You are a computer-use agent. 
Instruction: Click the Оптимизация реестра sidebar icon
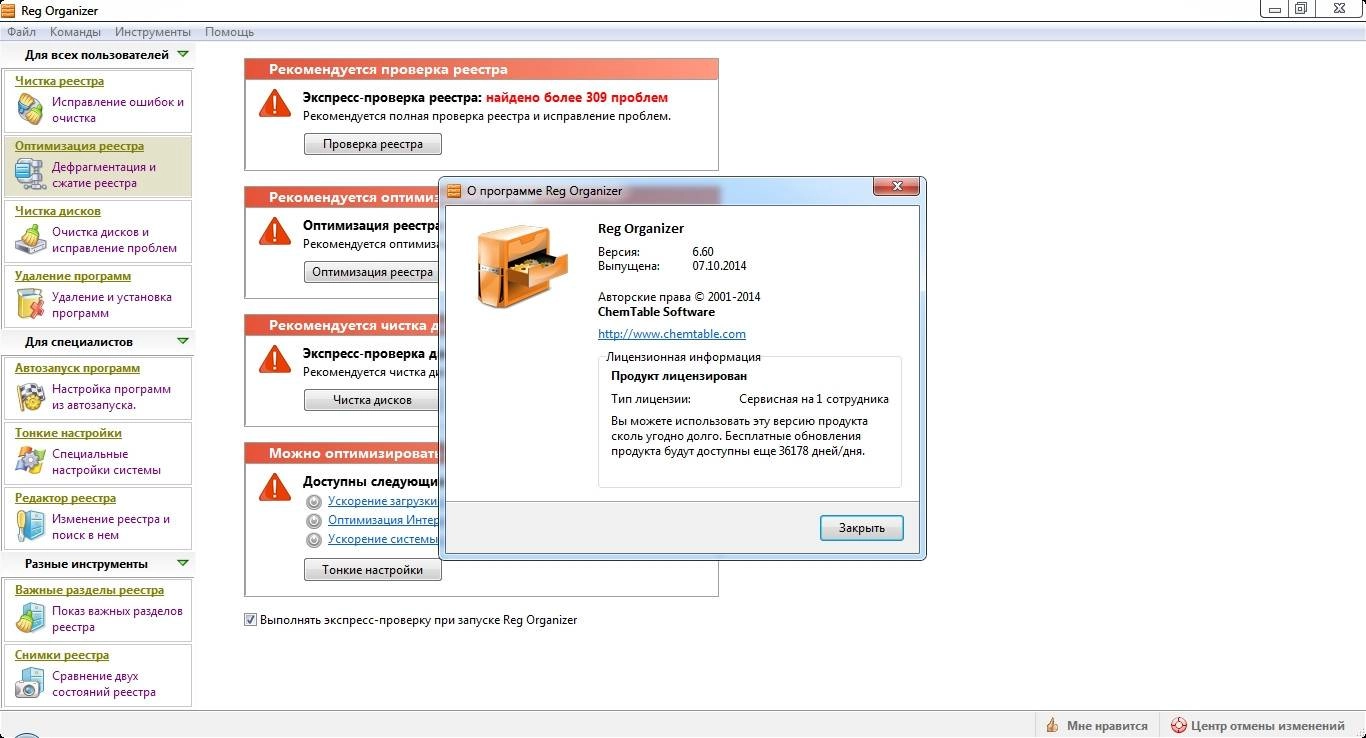pos(30,174)
